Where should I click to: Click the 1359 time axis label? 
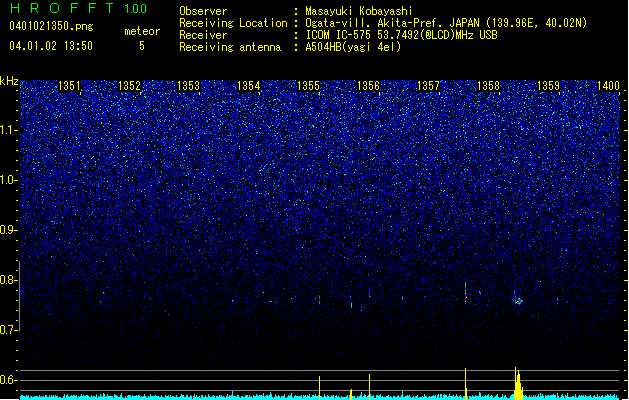coord(548,86)
